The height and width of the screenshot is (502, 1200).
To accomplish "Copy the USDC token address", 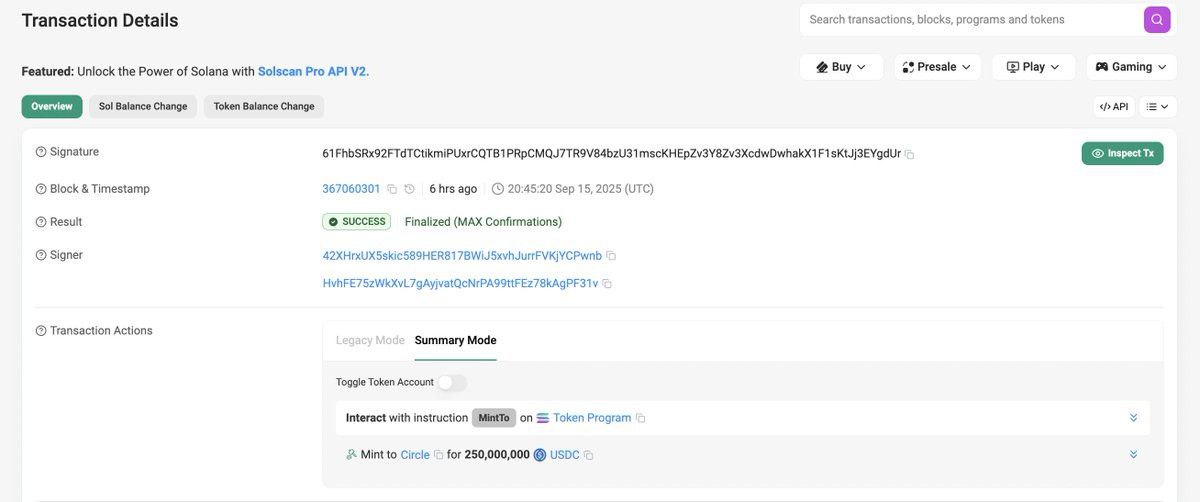I will (x=588, y=455).
